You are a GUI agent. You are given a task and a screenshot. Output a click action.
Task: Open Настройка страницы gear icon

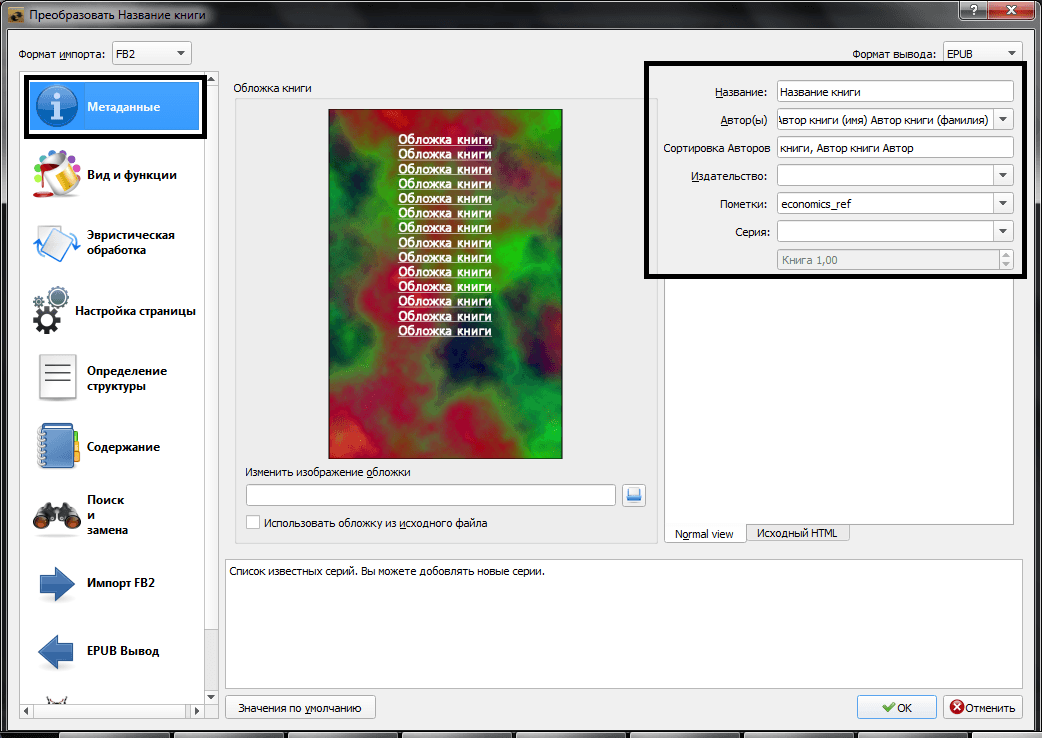click(52, 311)
